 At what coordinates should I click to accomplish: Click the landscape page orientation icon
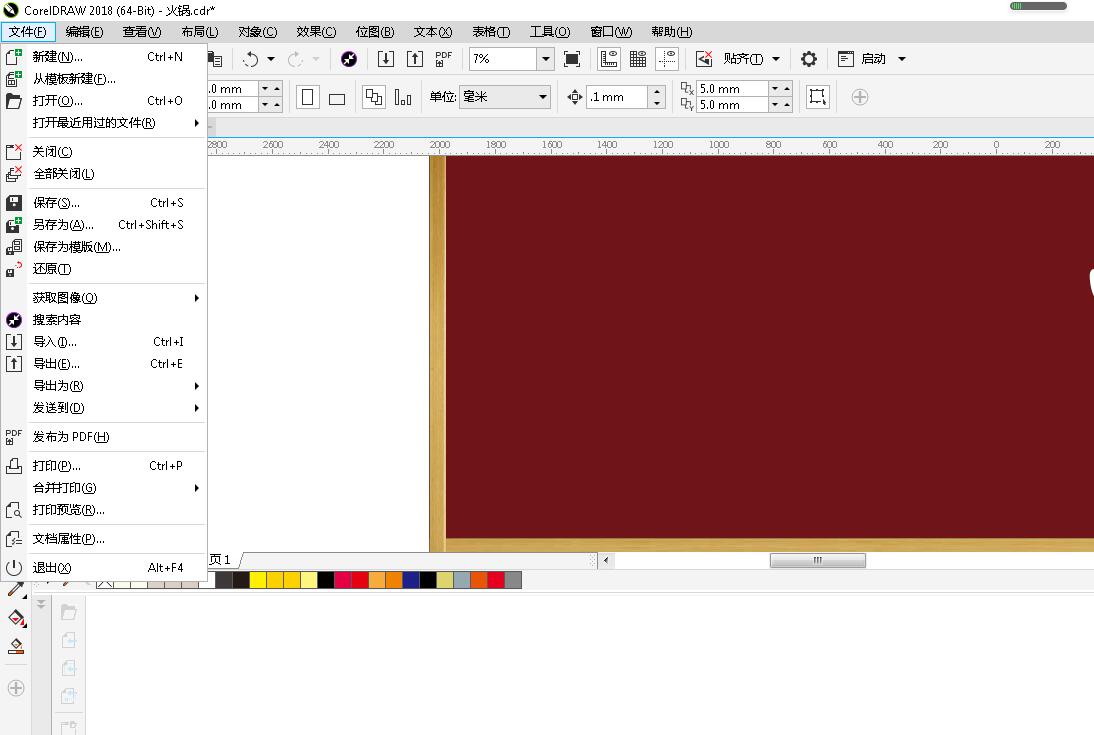(x=337, y=97)
